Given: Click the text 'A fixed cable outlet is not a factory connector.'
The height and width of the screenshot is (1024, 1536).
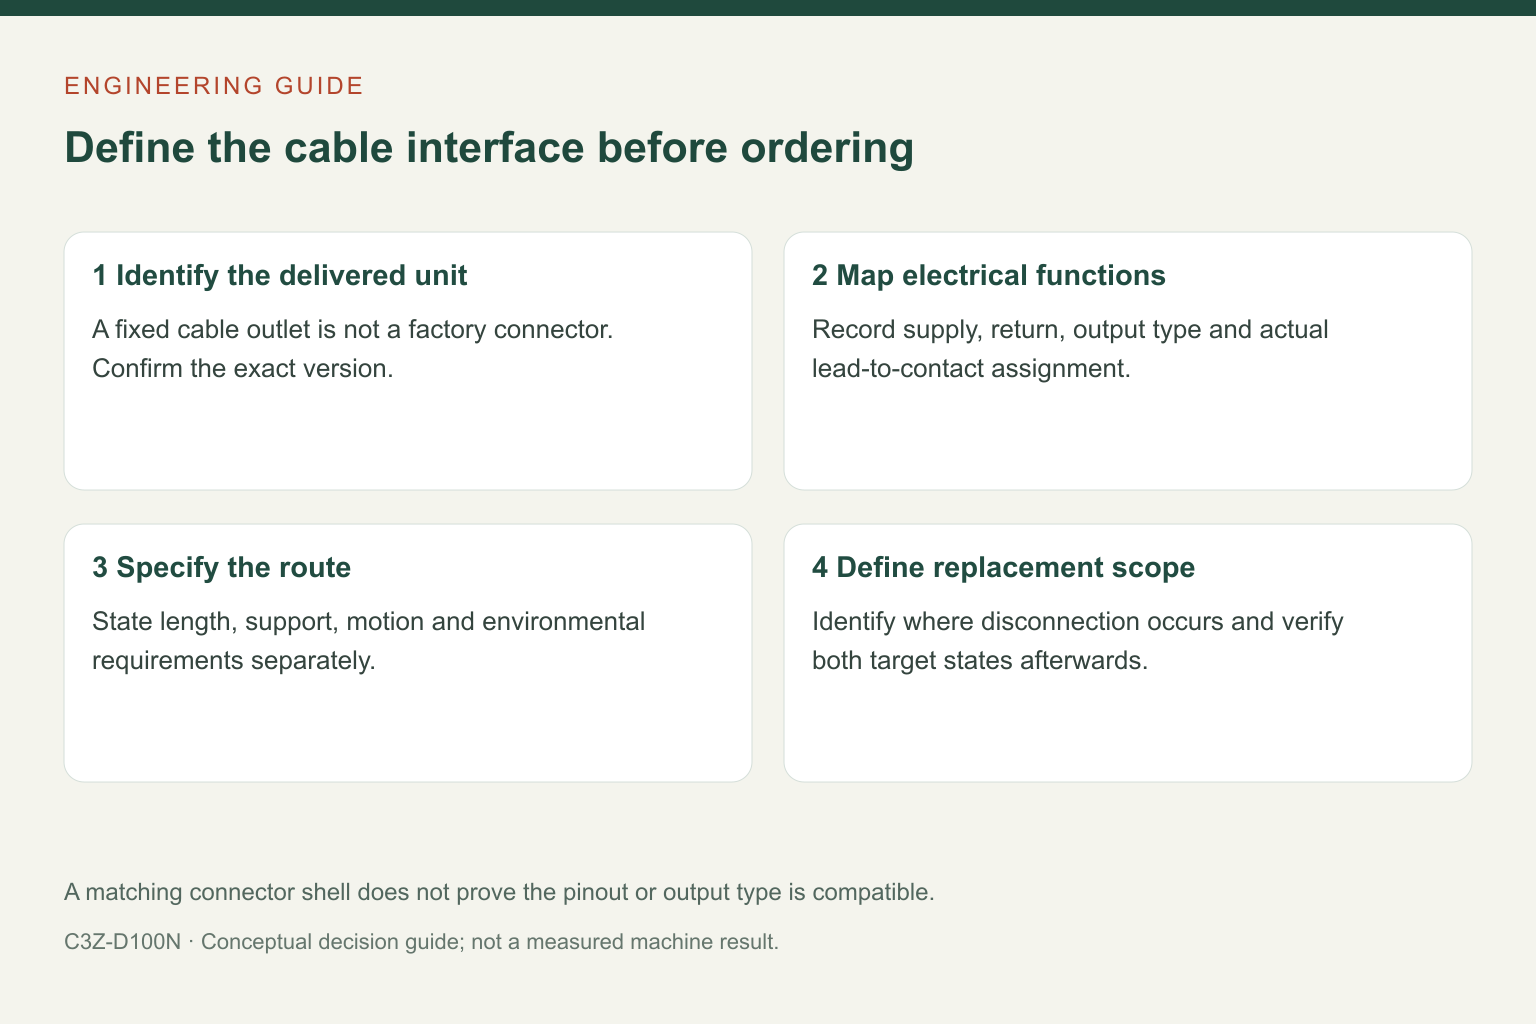Looking at the screenshot, I should [x=352, y=329].
